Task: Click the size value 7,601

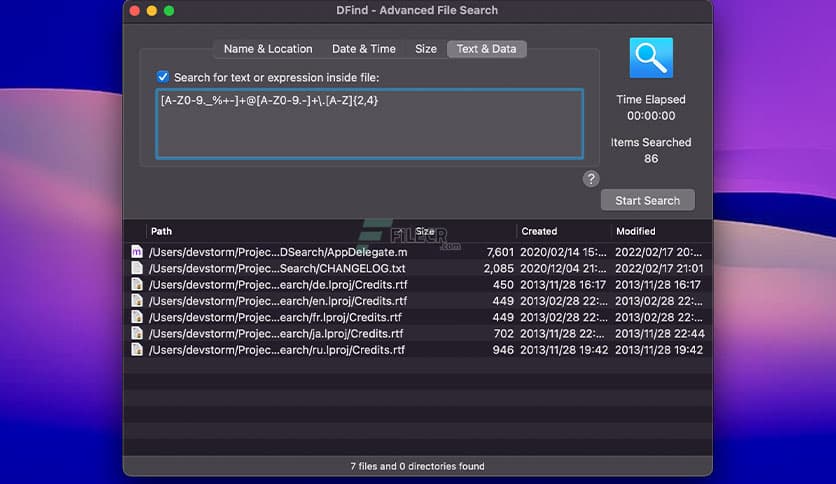Action: click(x=500, y=252)
